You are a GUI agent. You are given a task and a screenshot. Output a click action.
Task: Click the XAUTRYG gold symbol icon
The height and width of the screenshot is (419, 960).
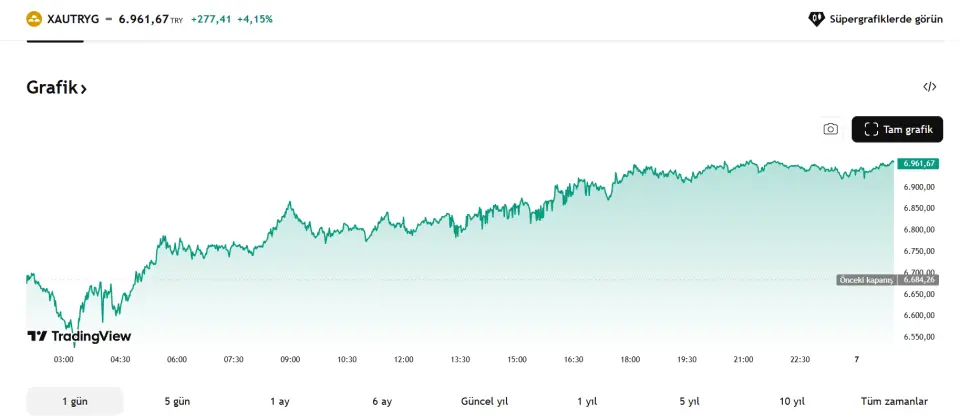(34, 19)
